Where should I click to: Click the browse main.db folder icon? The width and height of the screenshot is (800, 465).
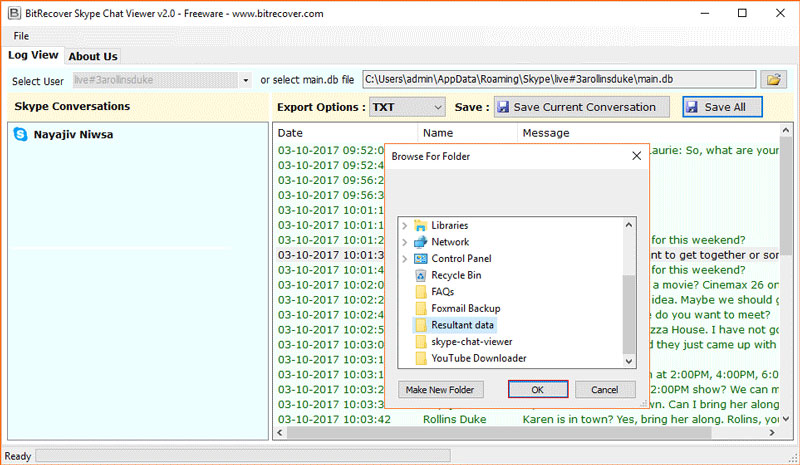pyautogui.click(x=773, y=80)
